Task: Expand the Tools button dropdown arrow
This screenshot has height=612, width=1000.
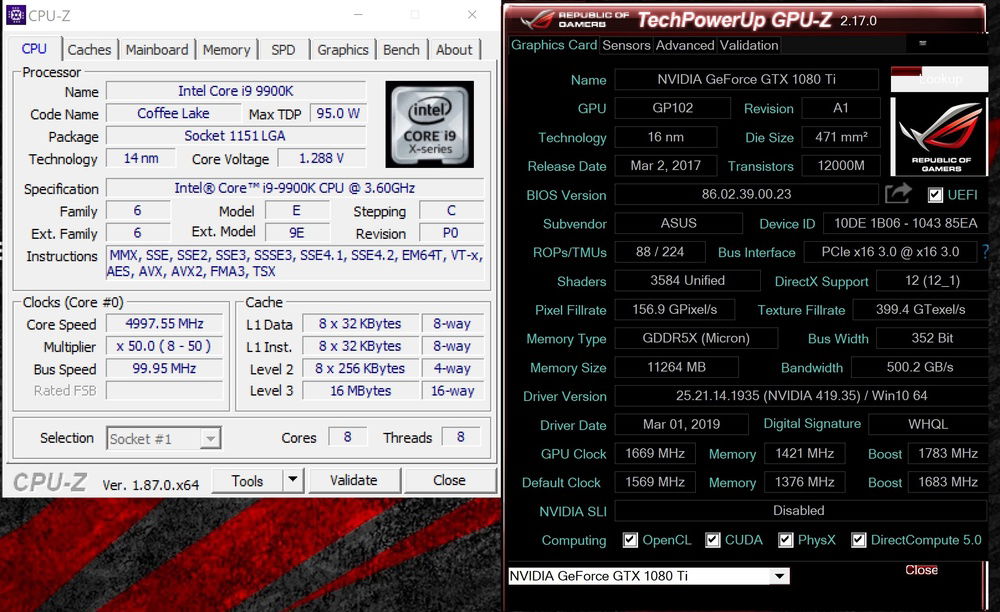Action: (x=292, y=481)
